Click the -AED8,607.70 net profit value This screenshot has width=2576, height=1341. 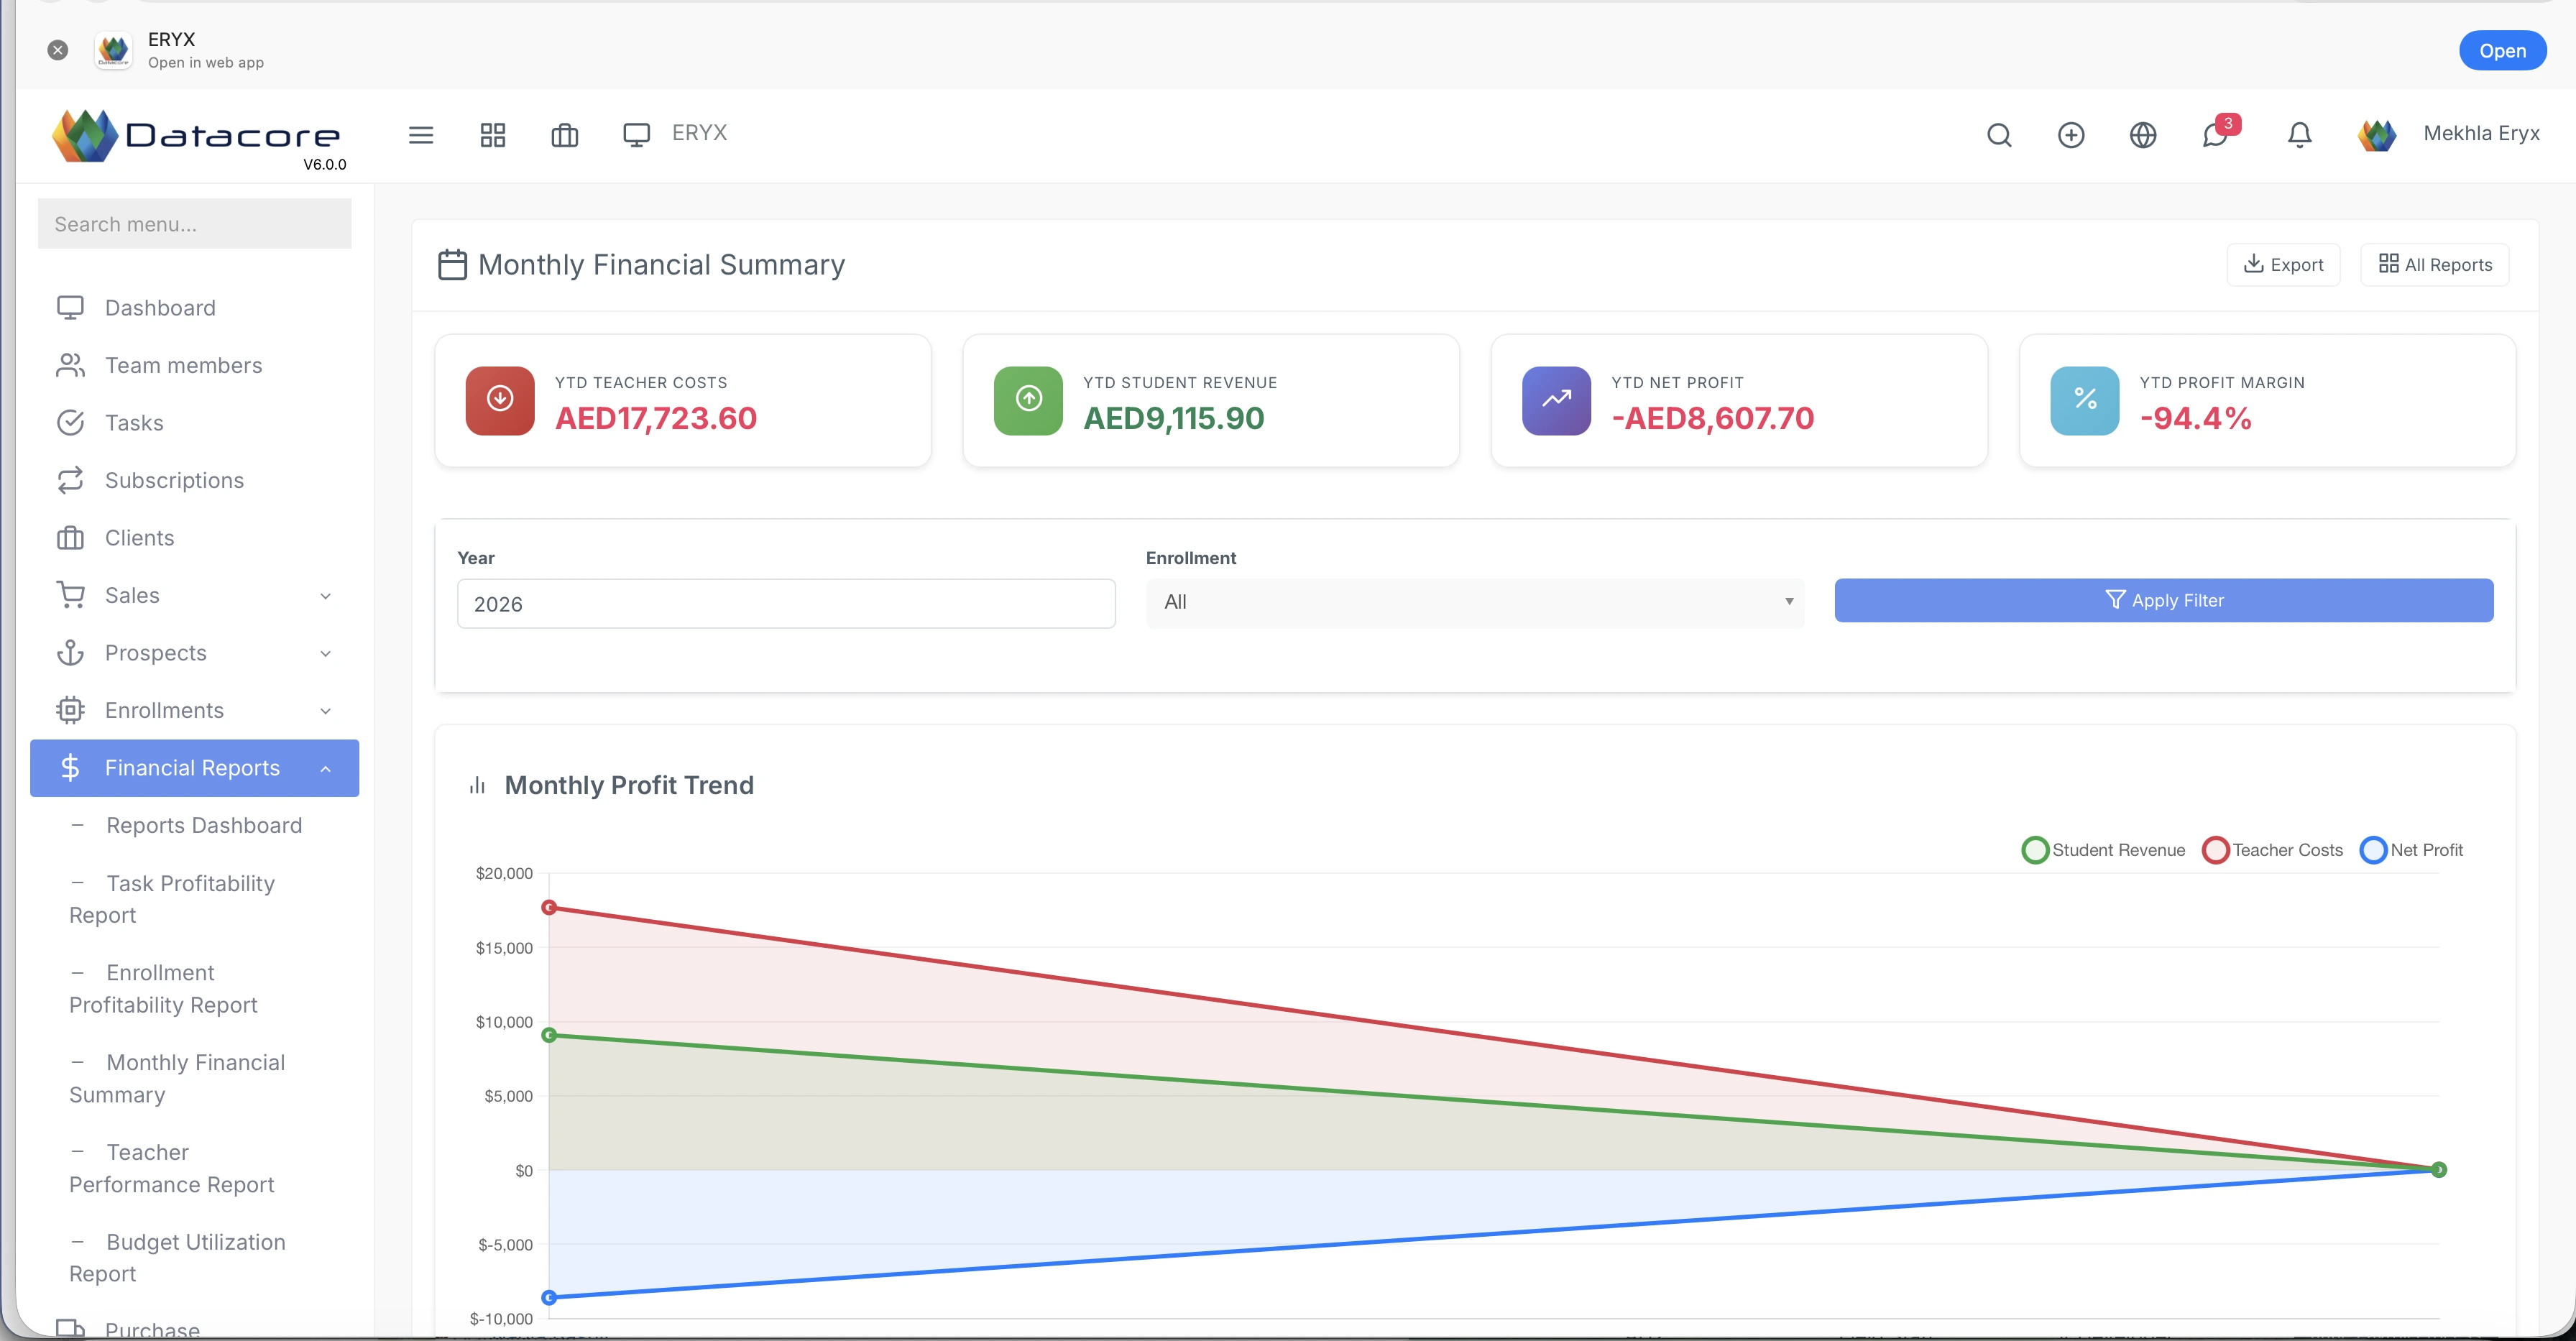coord(1713,418)
